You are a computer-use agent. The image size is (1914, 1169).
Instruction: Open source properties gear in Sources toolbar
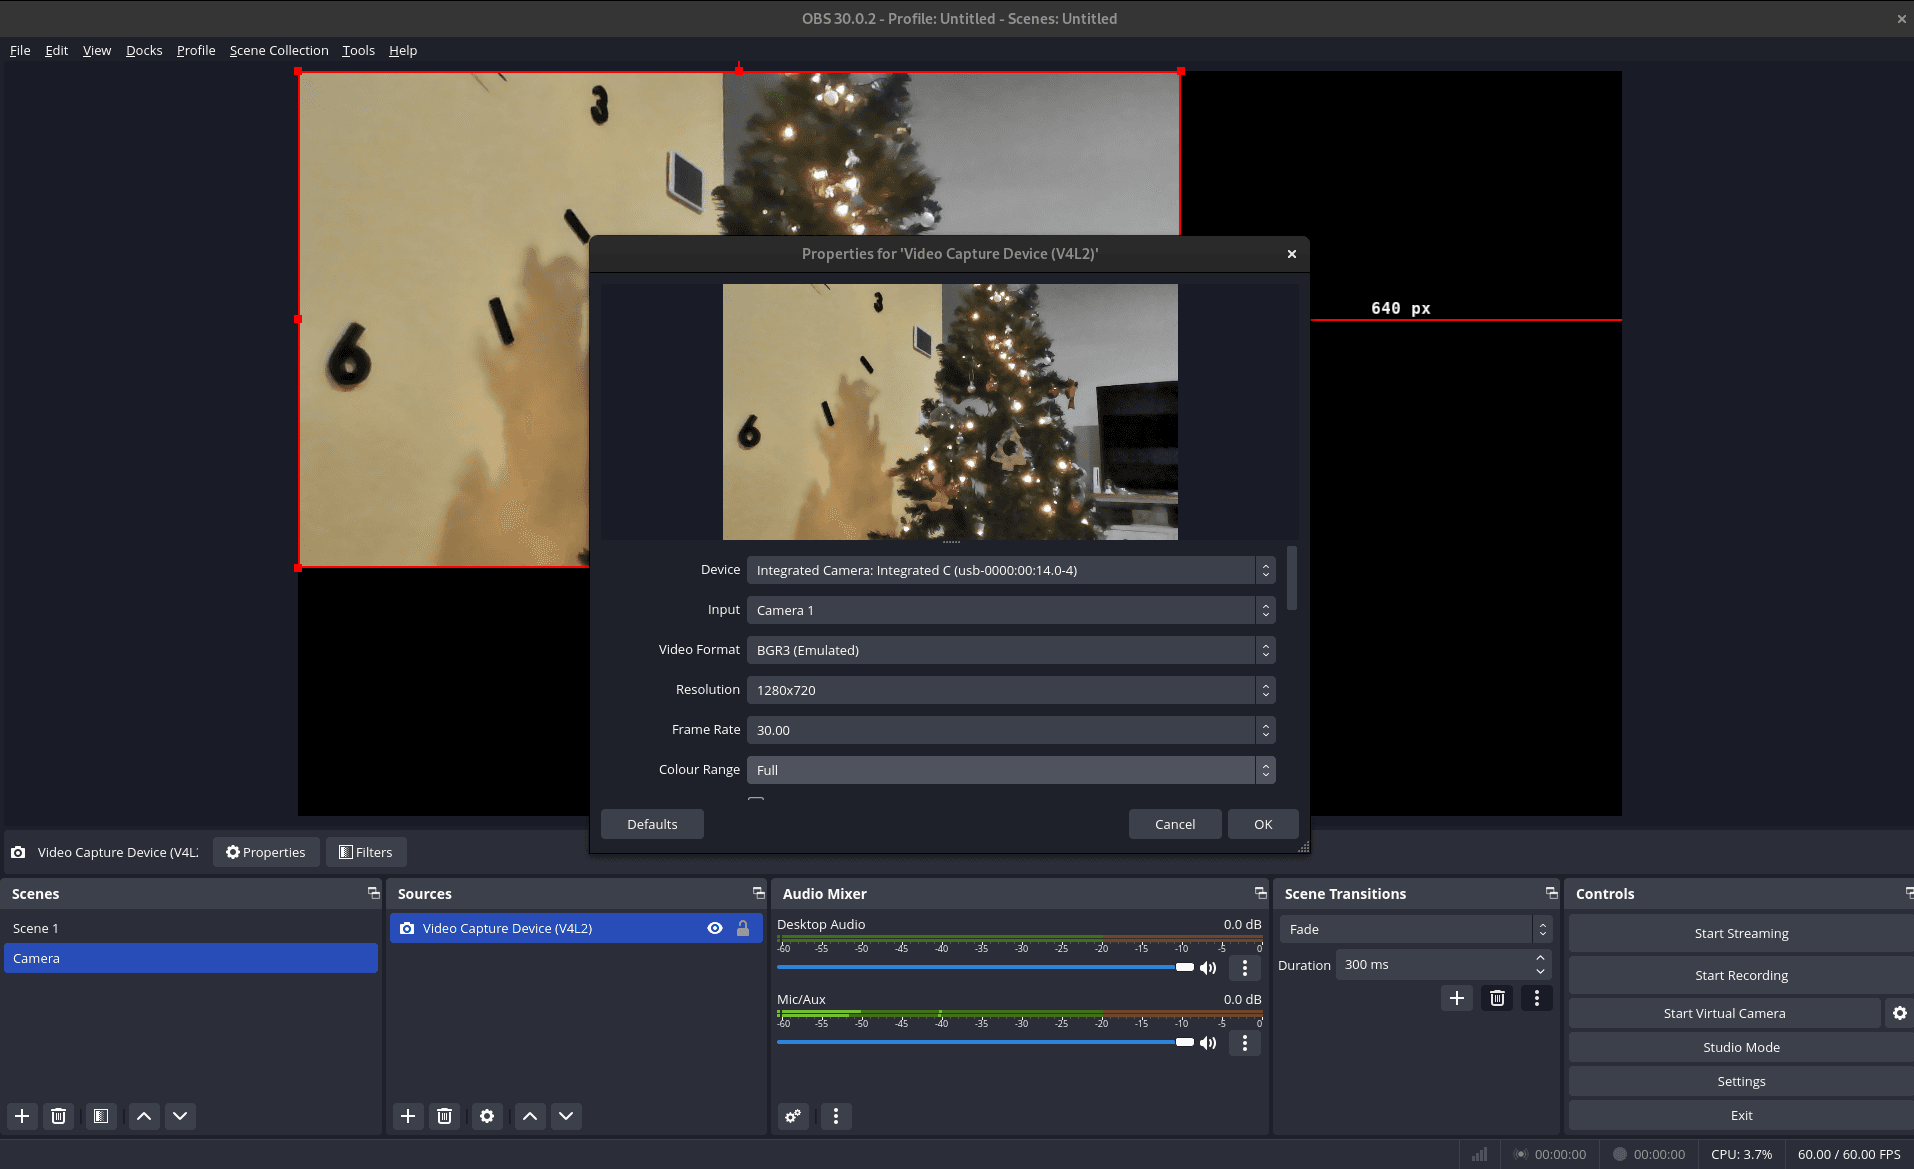[x=487, y=1116]
